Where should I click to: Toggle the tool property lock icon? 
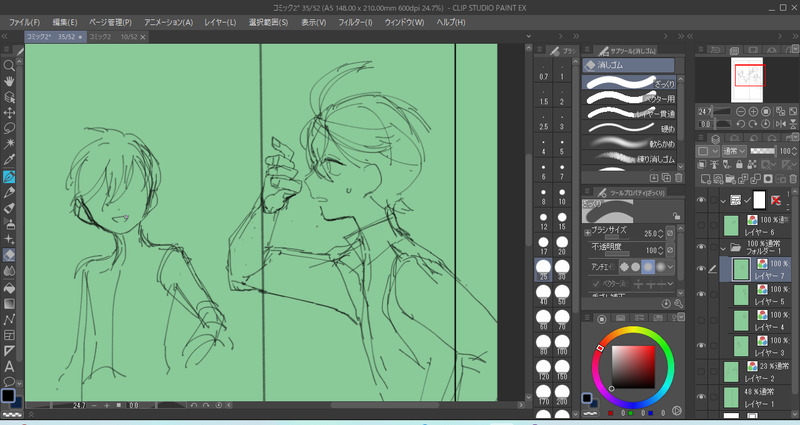click(x=676, y=215)
